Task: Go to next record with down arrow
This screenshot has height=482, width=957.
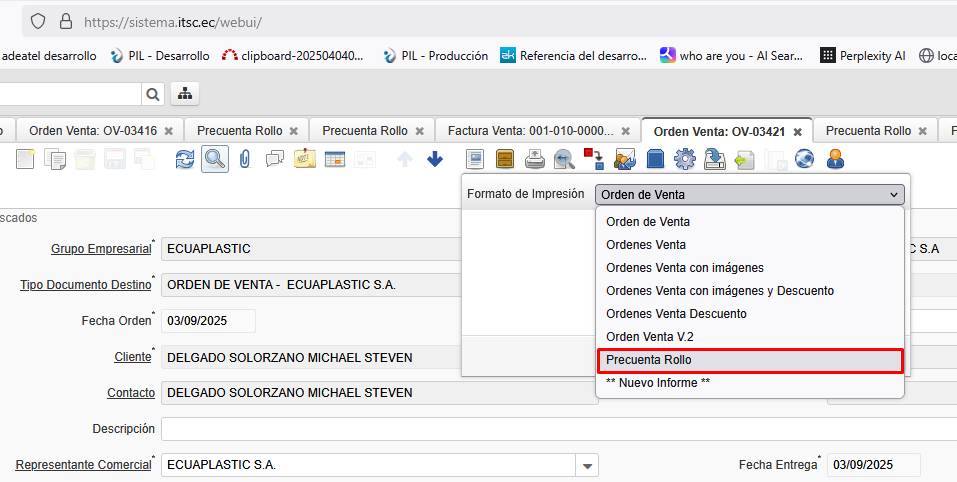Action: pyautogui.click(x=435, y=159)
